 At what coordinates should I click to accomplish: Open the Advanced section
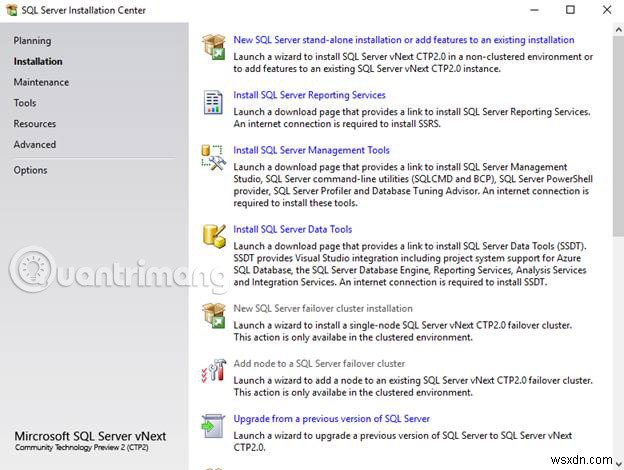tap(35, 144)
